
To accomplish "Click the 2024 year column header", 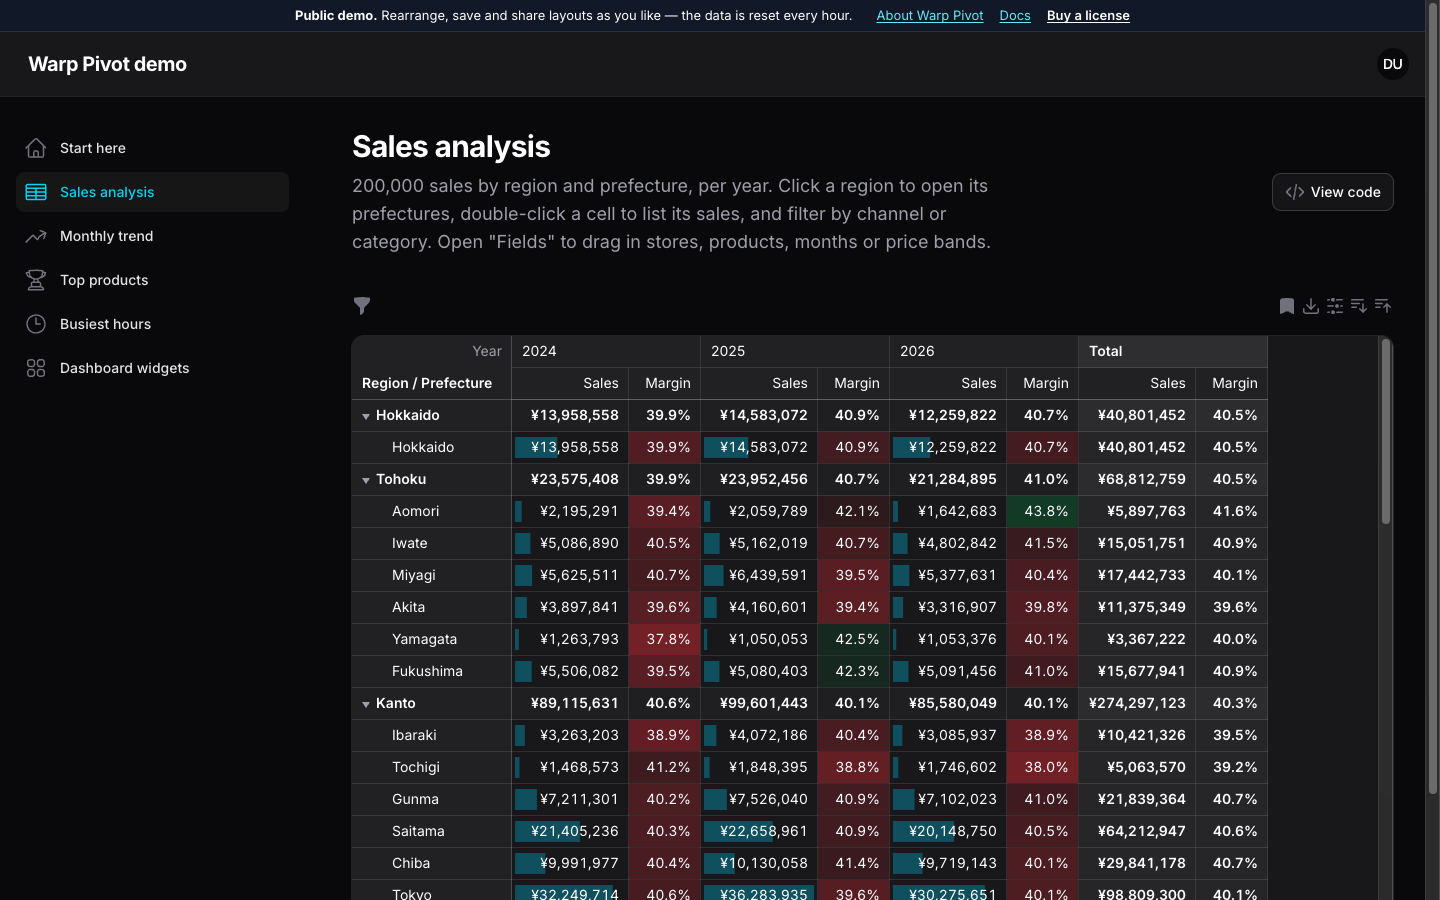I will coord(606,351).
